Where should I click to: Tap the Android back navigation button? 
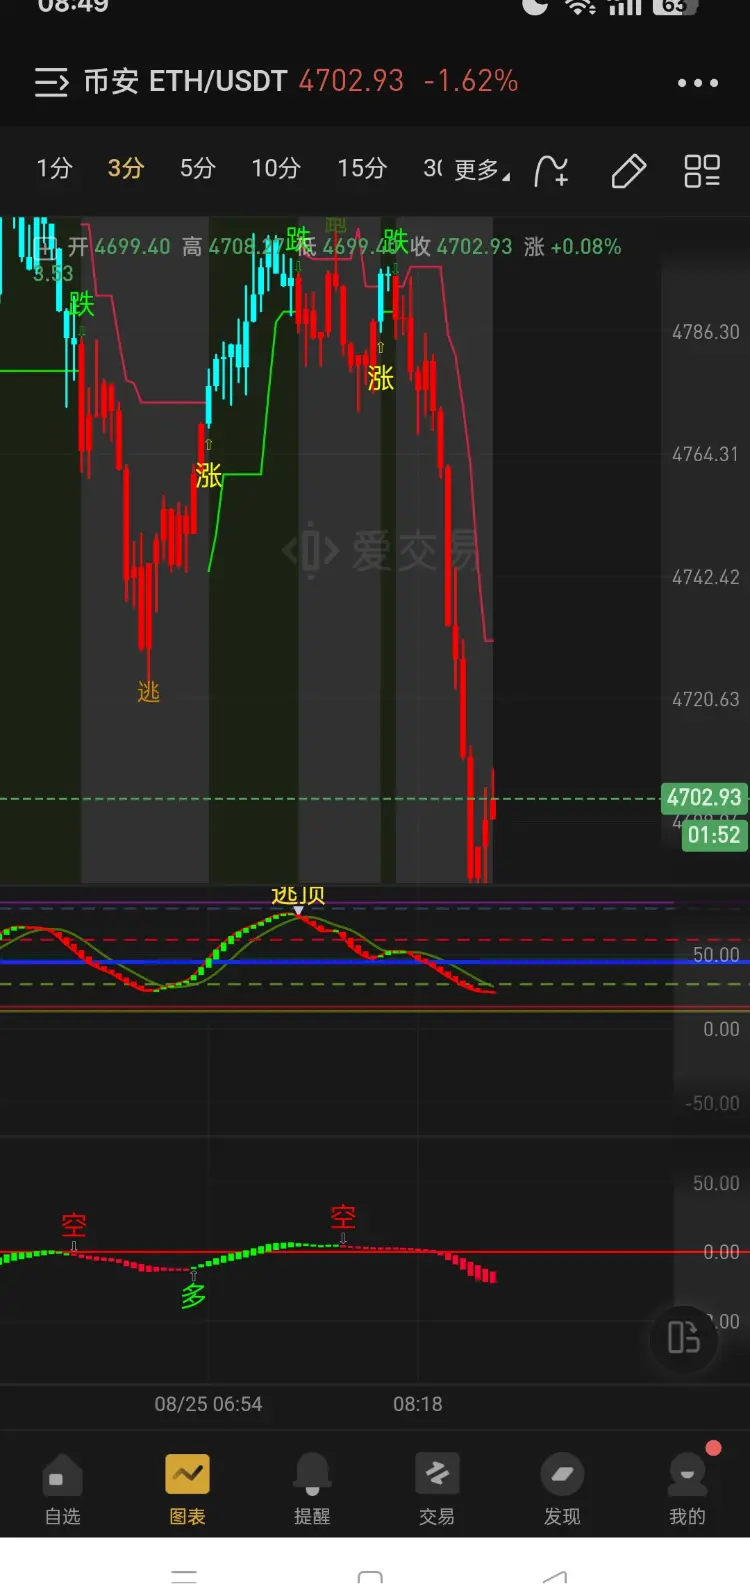(x=556, y=1576)
